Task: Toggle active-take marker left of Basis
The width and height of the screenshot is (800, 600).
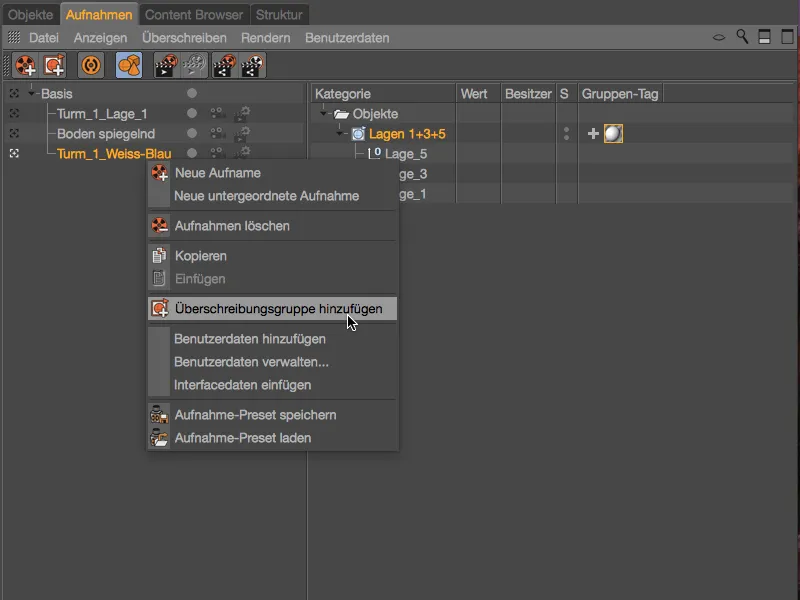Action: tap(14, 93)
